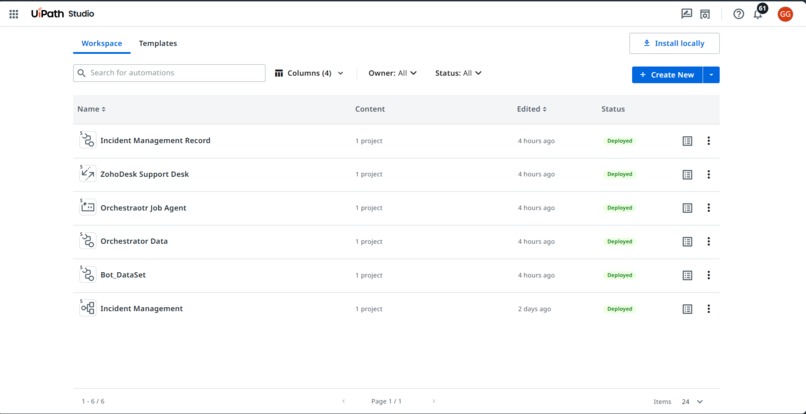The image size is (806, 414).
Task: Switch to the Templates tab
Action: coord(158,44)
